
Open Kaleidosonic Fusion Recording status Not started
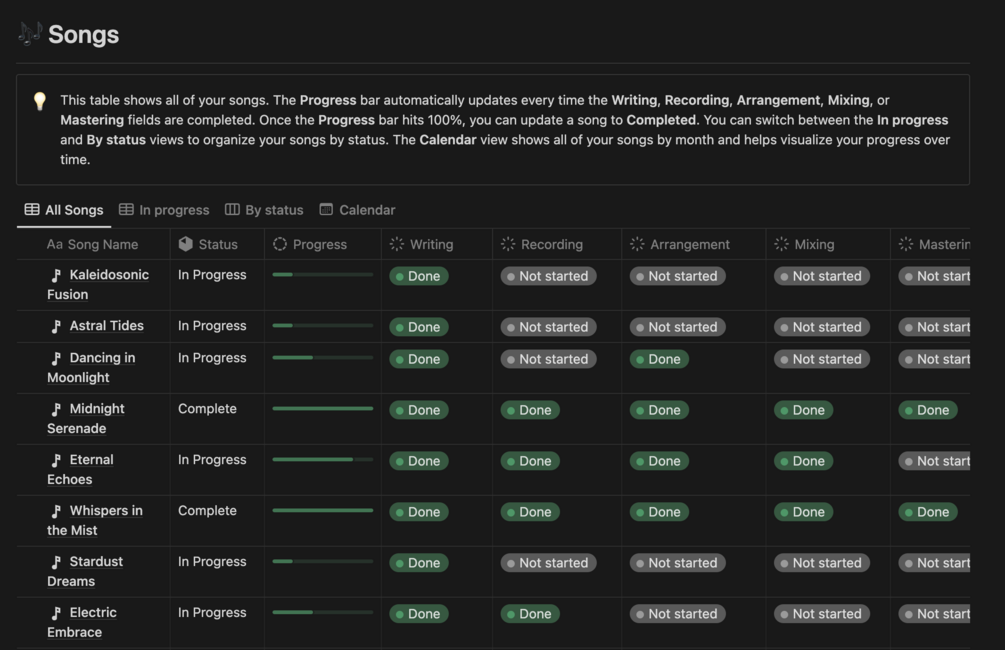pos(549,276)
